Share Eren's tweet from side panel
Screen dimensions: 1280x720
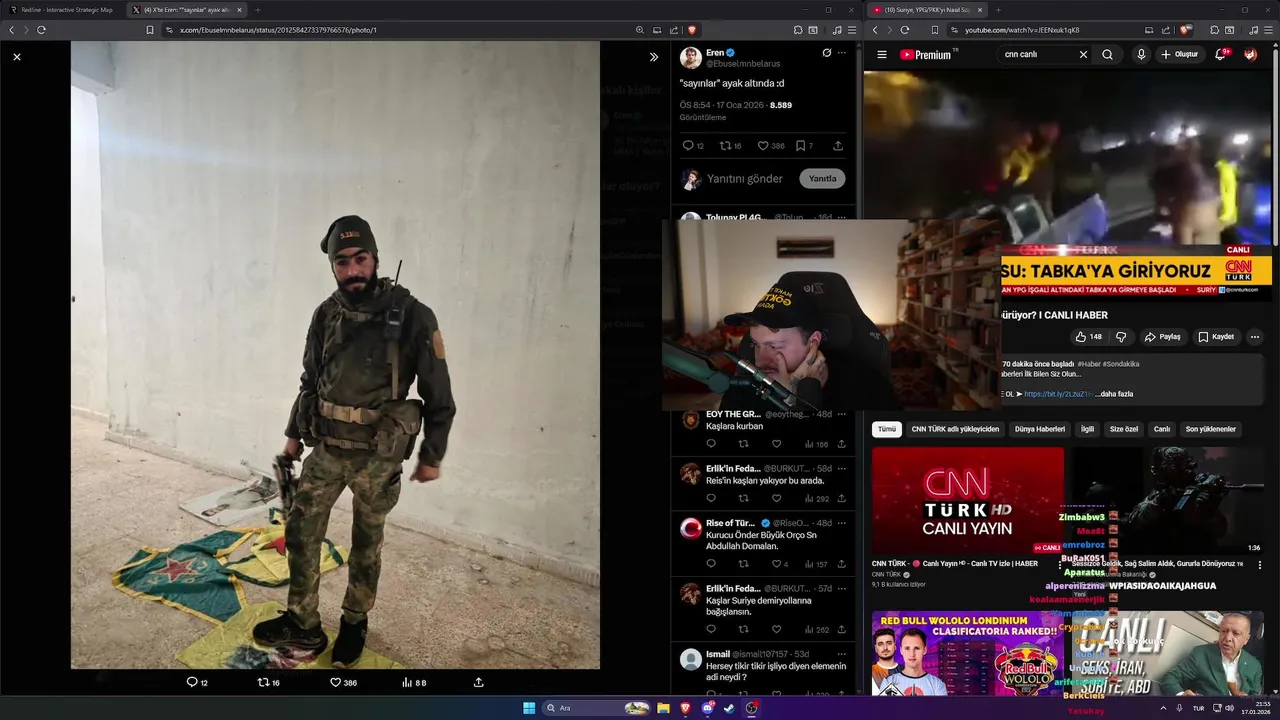[x=838, y=146]
